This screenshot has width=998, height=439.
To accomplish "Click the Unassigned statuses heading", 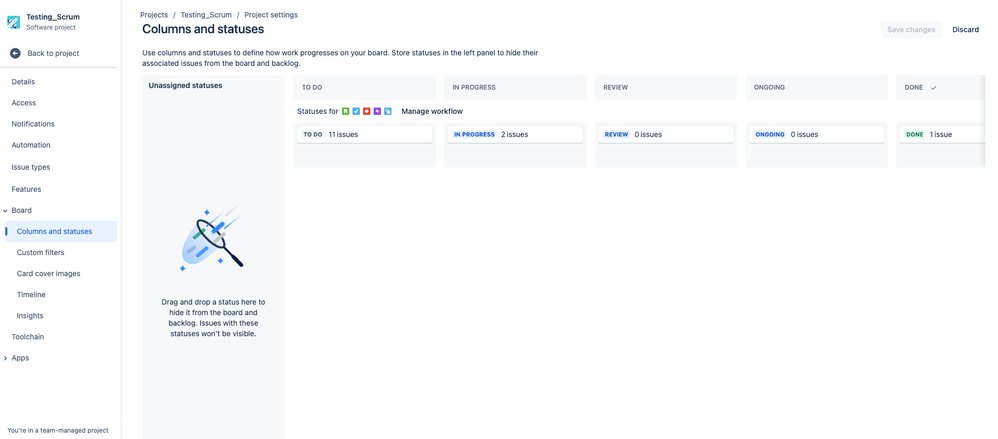I will (185, 85).
